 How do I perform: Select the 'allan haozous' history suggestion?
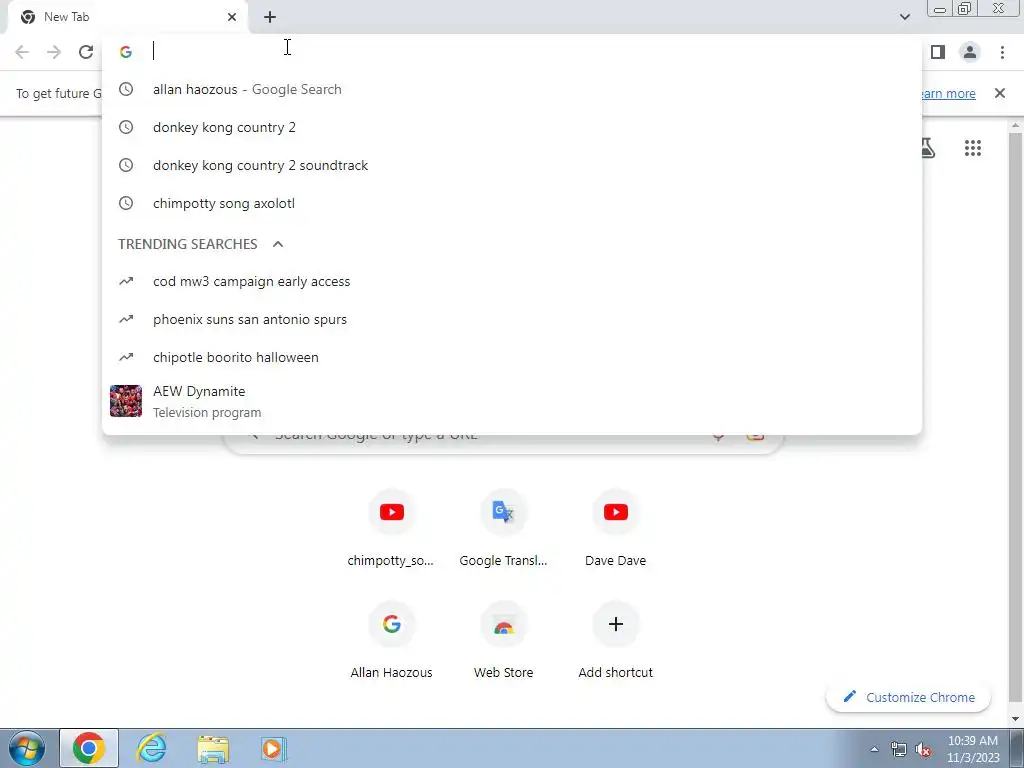point(512,89)
